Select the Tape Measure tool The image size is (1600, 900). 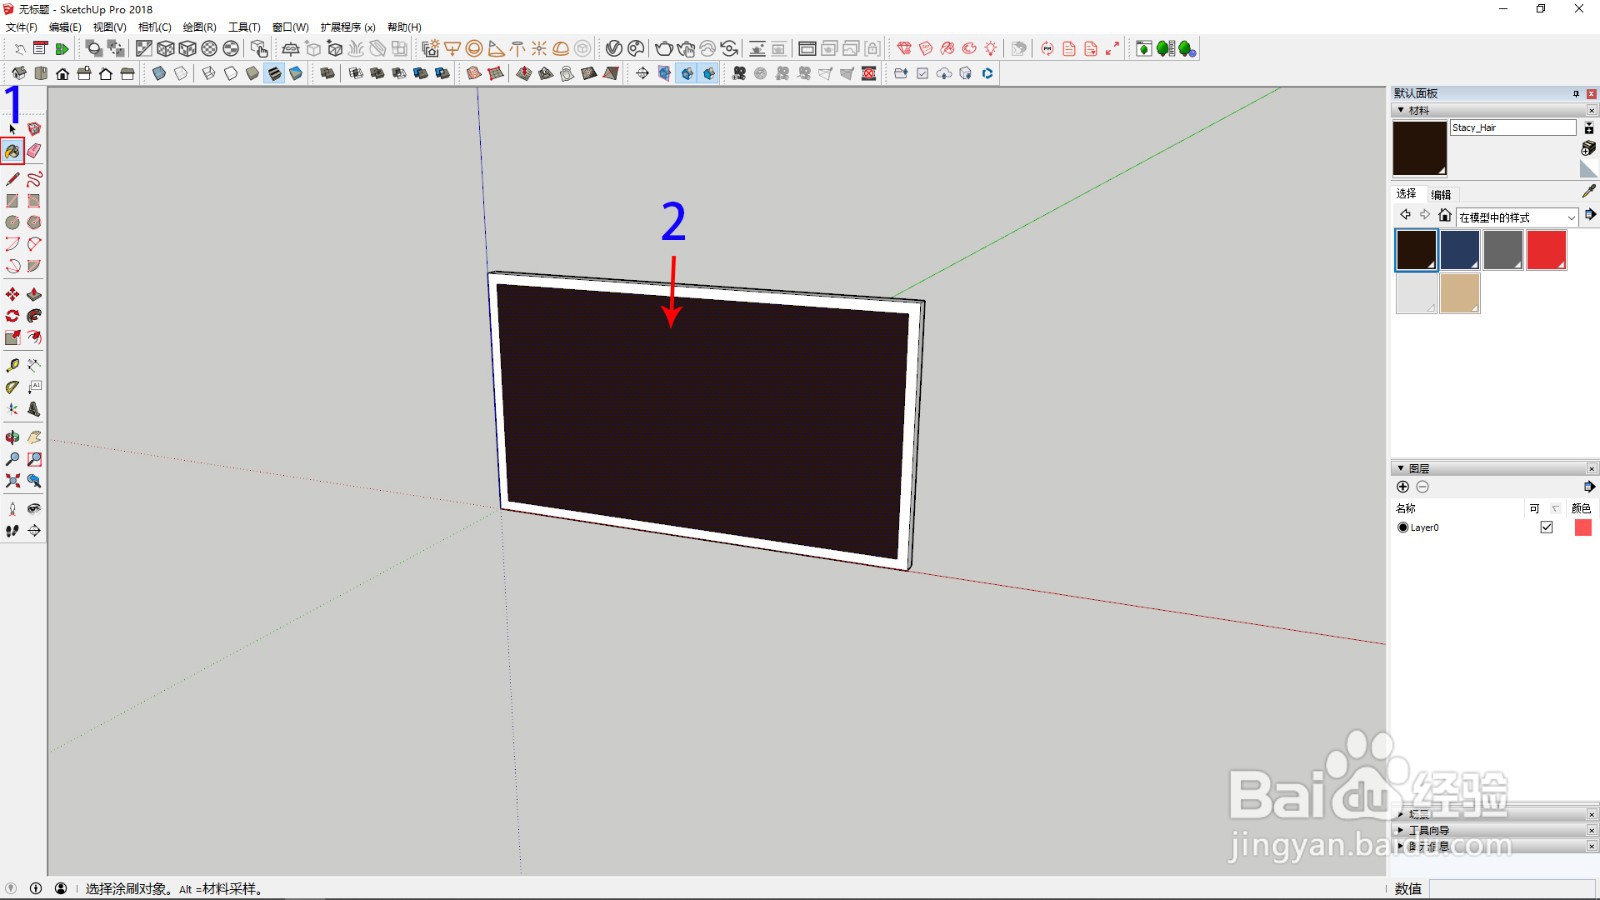point(12,365)
